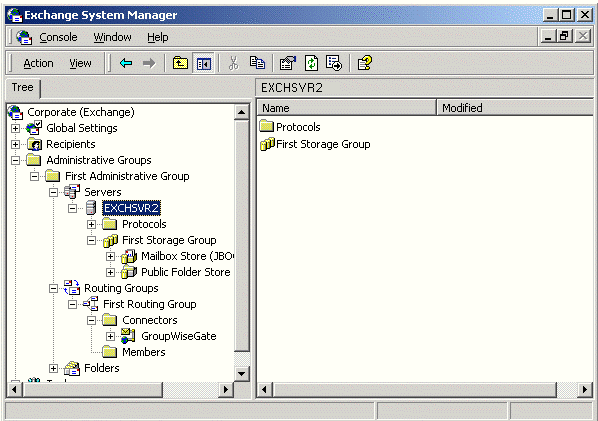Click the Folders icon in tree
The width and height of the screenshot is (598, 421).
coord(72,368)
